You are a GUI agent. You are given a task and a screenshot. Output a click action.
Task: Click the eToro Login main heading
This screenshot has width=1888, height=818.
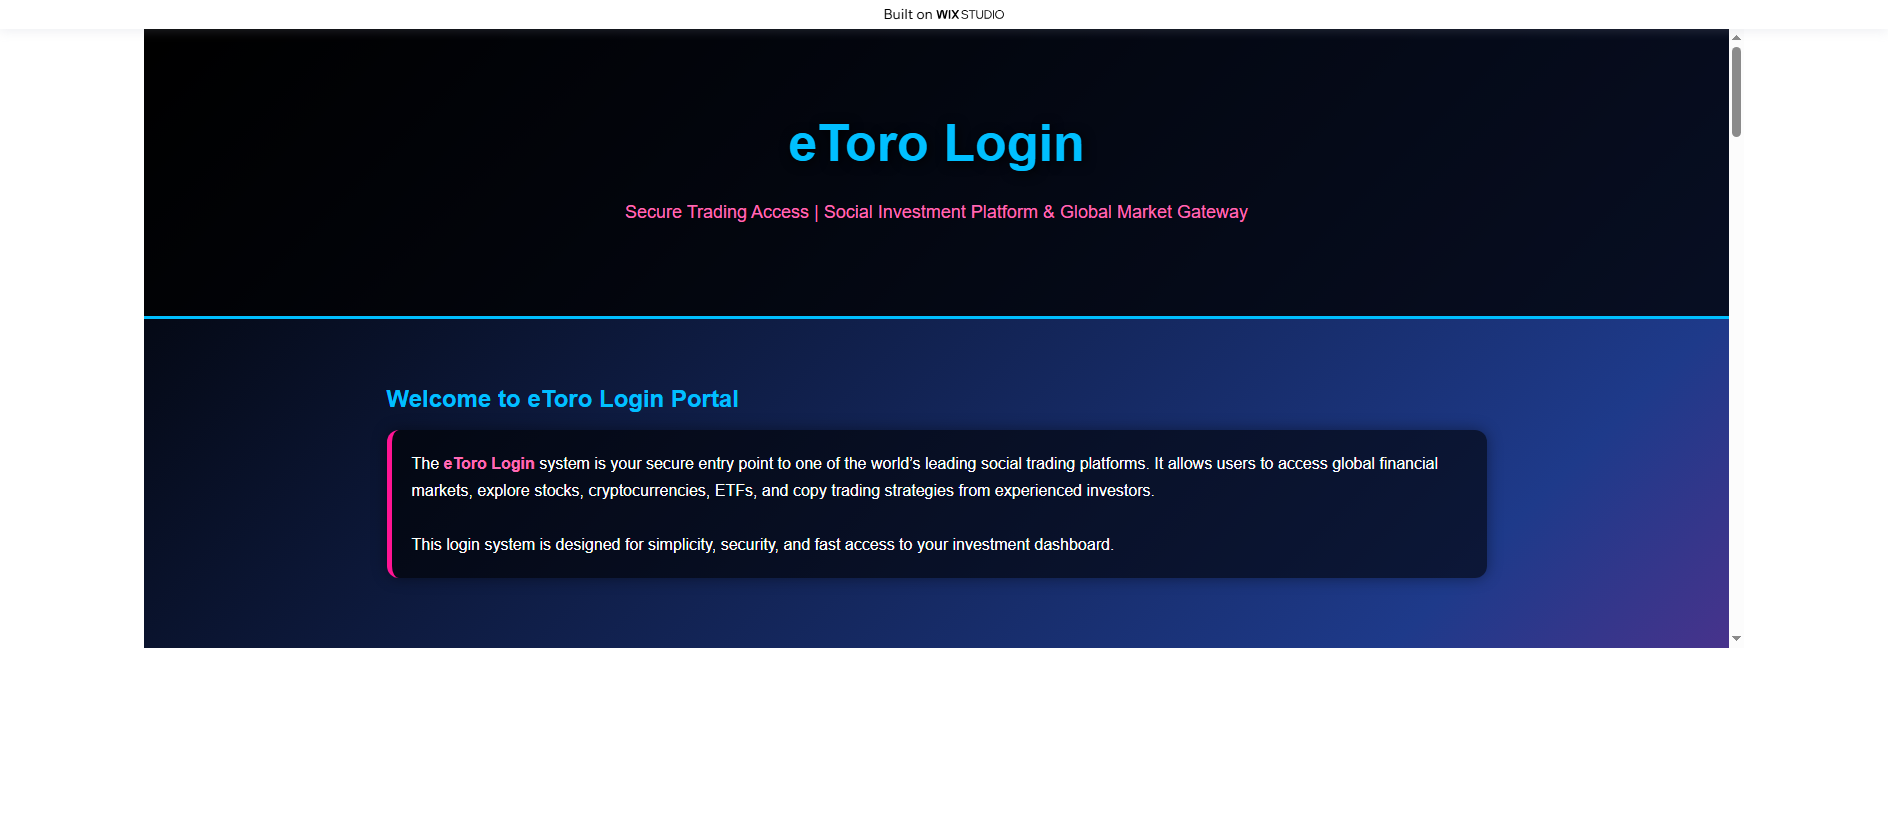point(936,143)
